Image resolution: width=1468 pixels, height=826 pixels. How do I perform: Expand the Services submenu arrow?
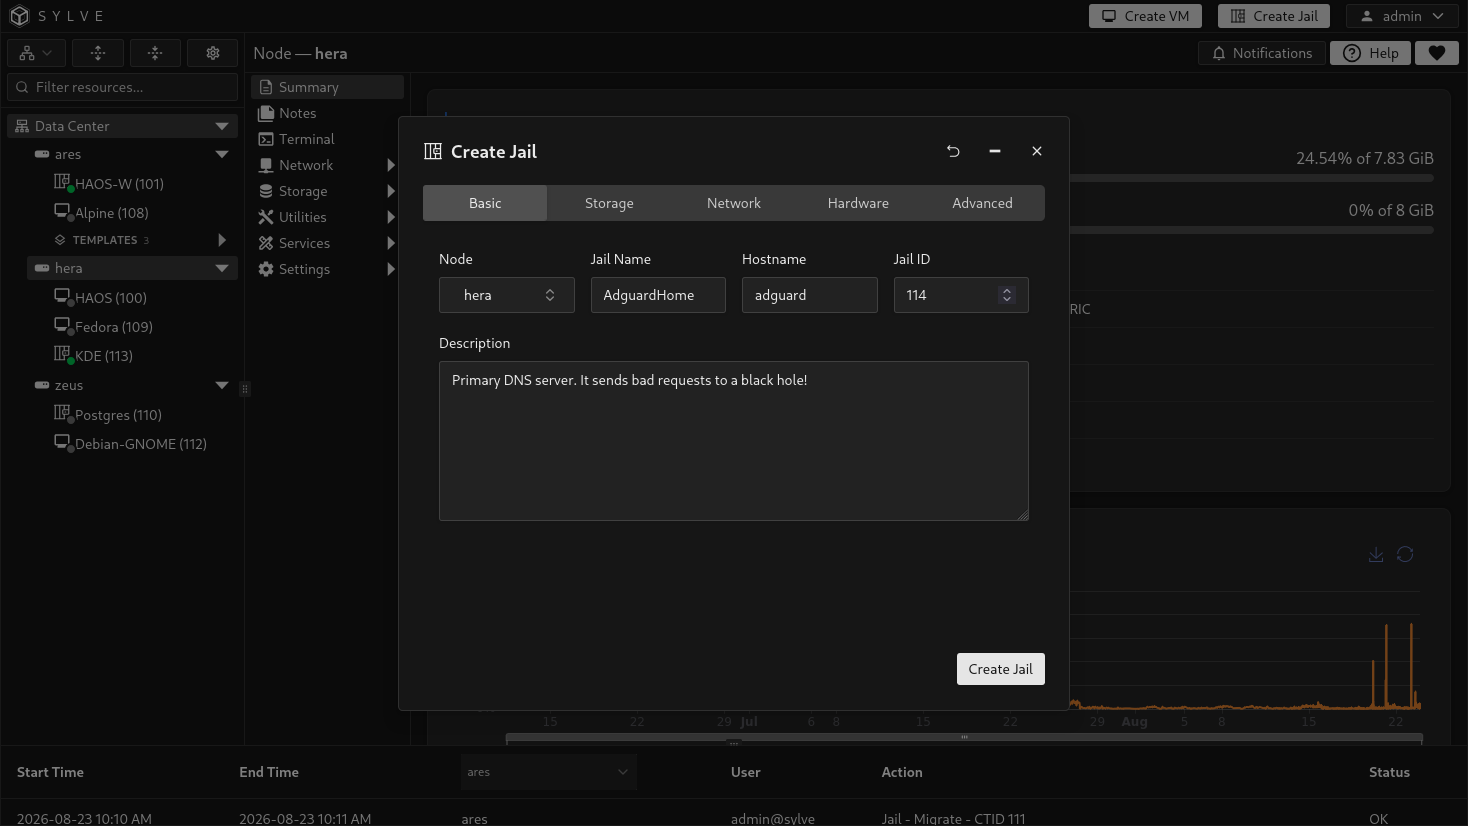391,243
